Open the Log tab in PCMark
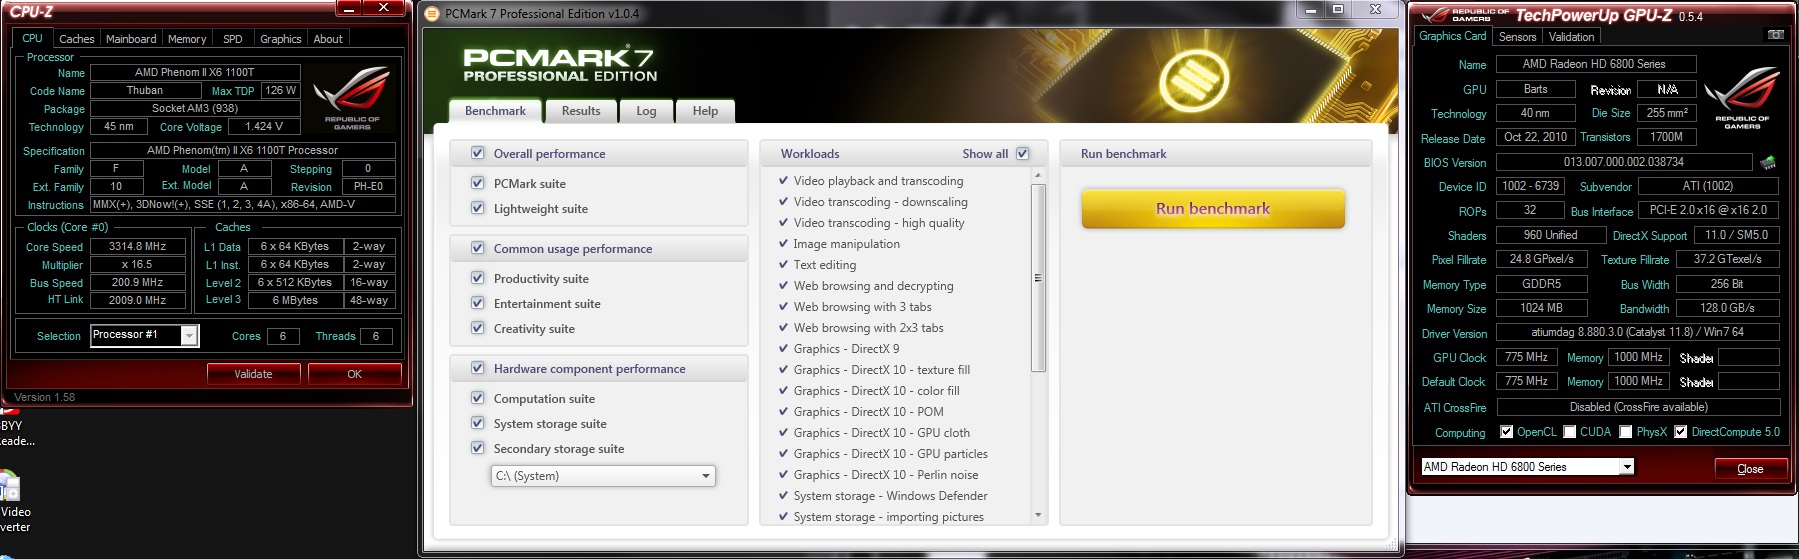This screenshot has height=559, width=1799. [646, 111]
